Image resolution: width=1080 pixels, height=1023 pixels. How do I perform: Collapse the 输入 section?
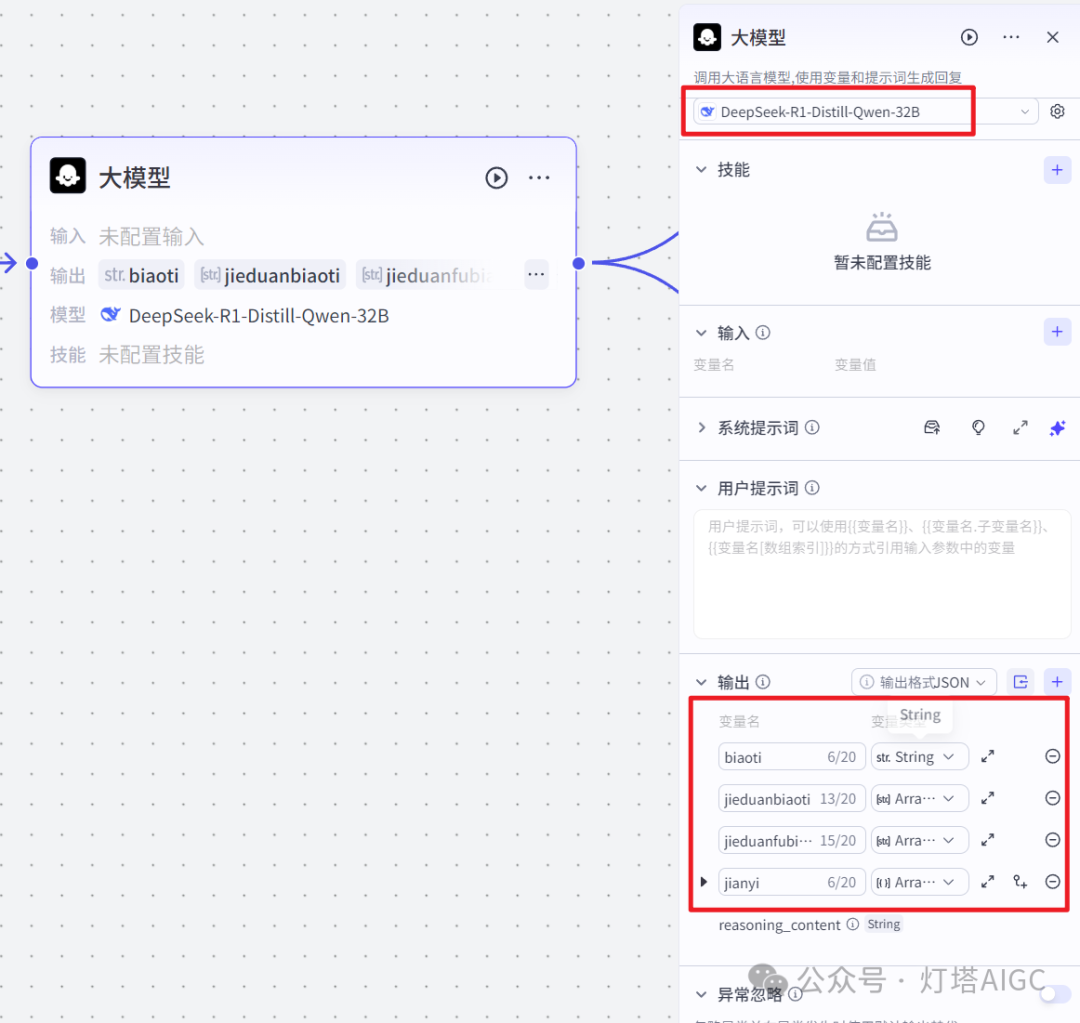[701, 333]
